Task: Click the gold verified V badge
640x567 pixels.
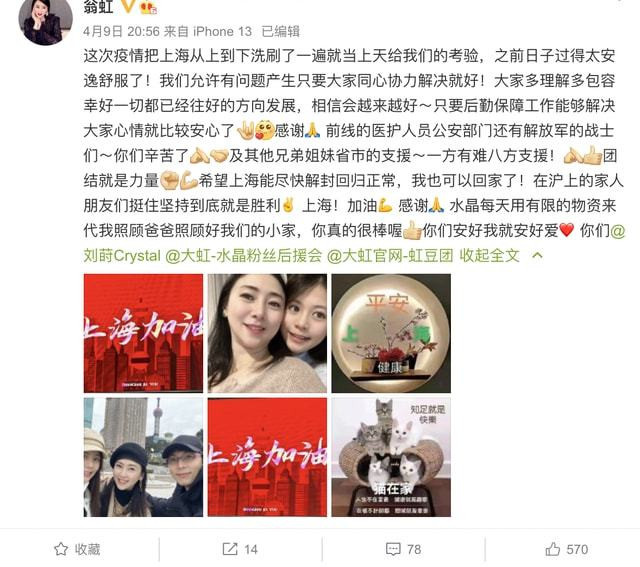Action: [128, 6]
